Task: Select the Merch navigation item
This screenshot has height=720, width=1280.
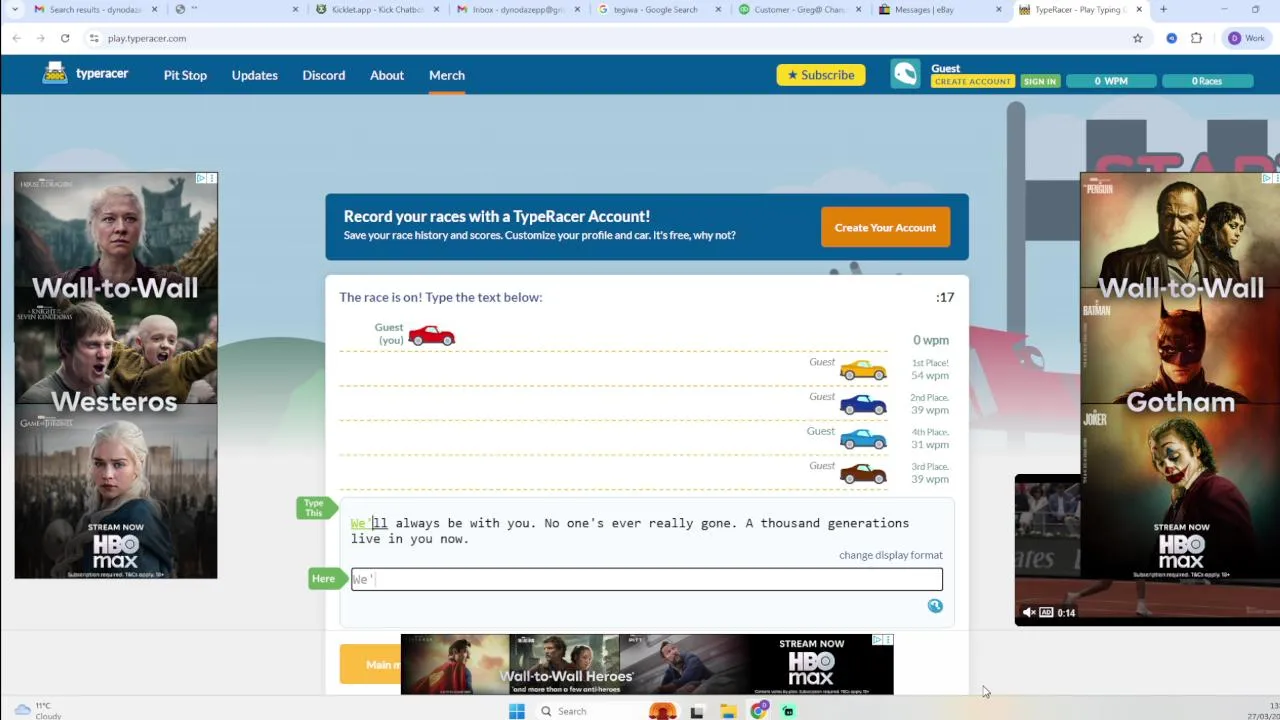Action: pos(447,75)
